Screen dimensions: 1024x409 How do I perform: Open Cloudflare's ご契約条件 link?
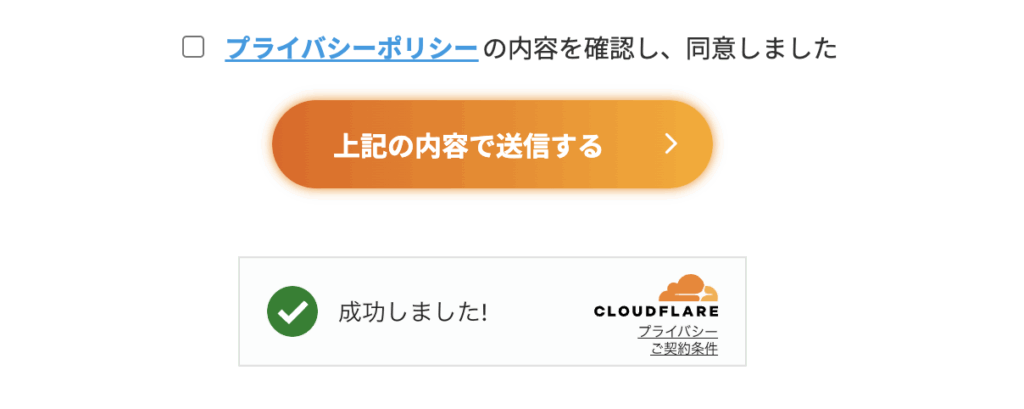(x=684, y=349)
